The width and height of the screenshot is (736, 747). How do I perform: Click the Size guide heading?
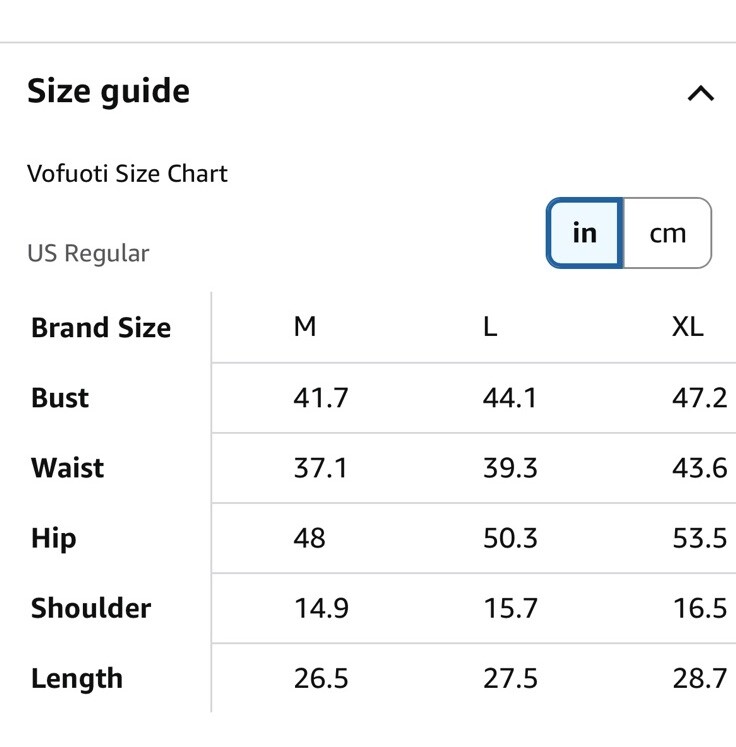tap(109, 91)
